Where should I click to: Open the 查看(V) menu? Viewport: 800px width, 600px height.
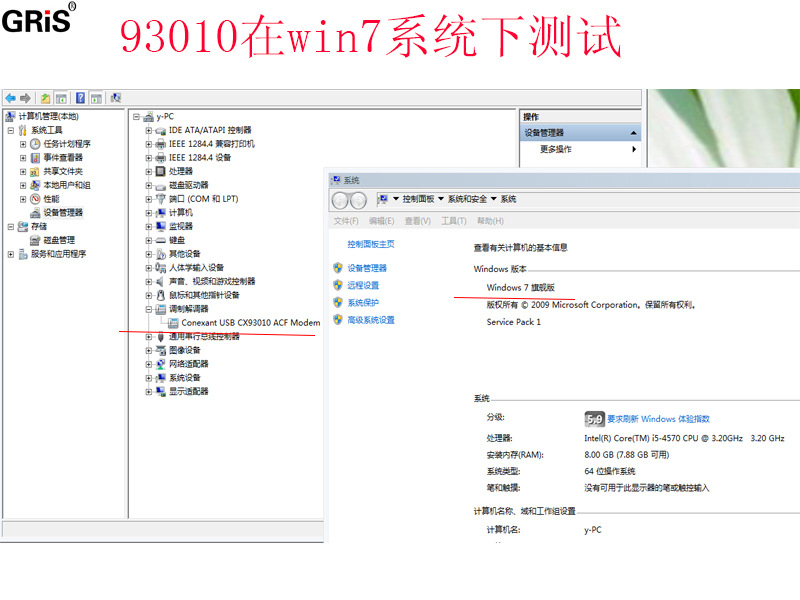(418, 221)
